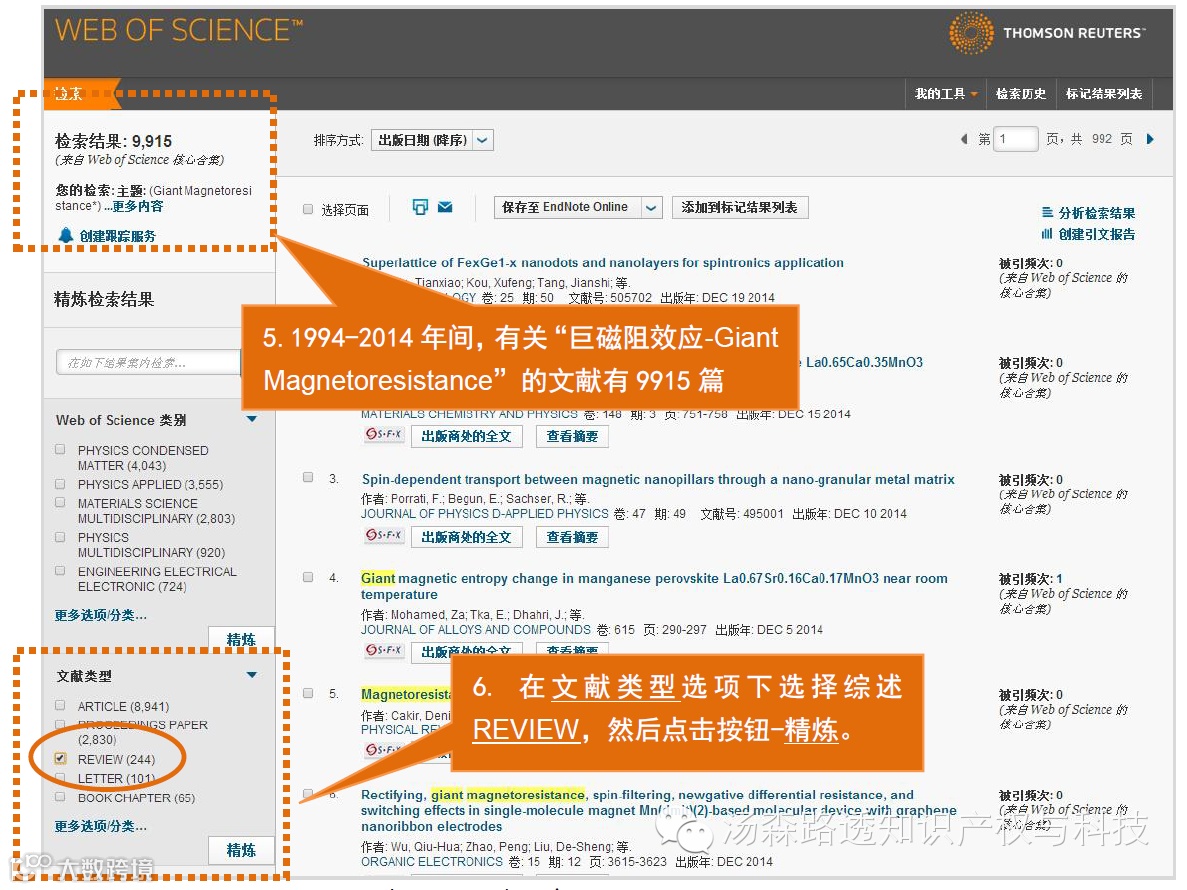1187x890 pixels.
Task: Go to previous results page arrow
Action: click(x=964, y=138)
